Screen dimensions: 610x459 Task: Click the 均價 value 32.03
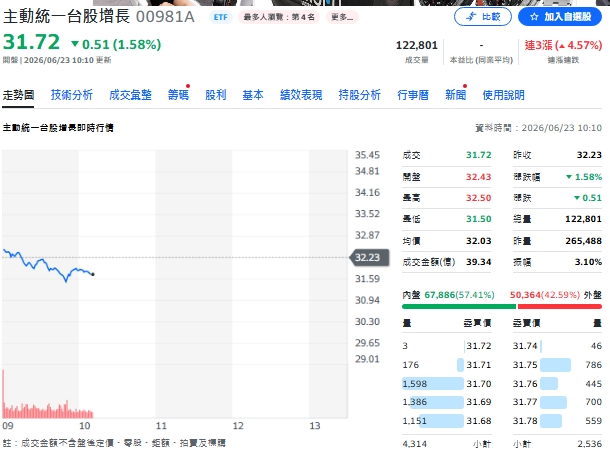pyautogui.click(x=479, y=241)
